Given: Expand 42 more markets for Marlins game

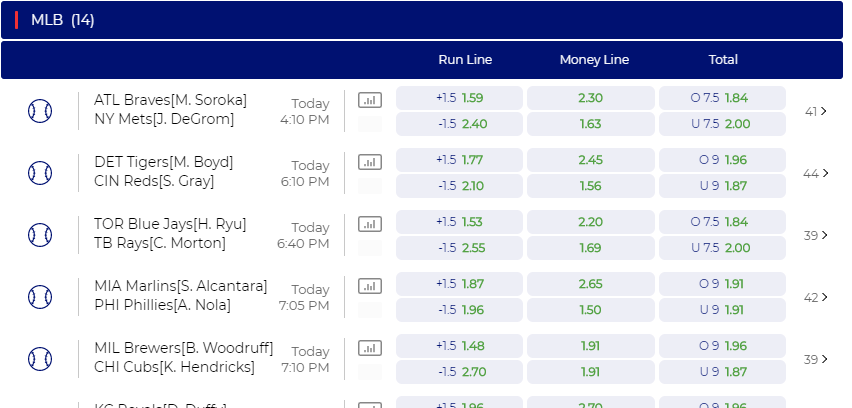Looking at the screenshot, I should [x=816, y=297].
